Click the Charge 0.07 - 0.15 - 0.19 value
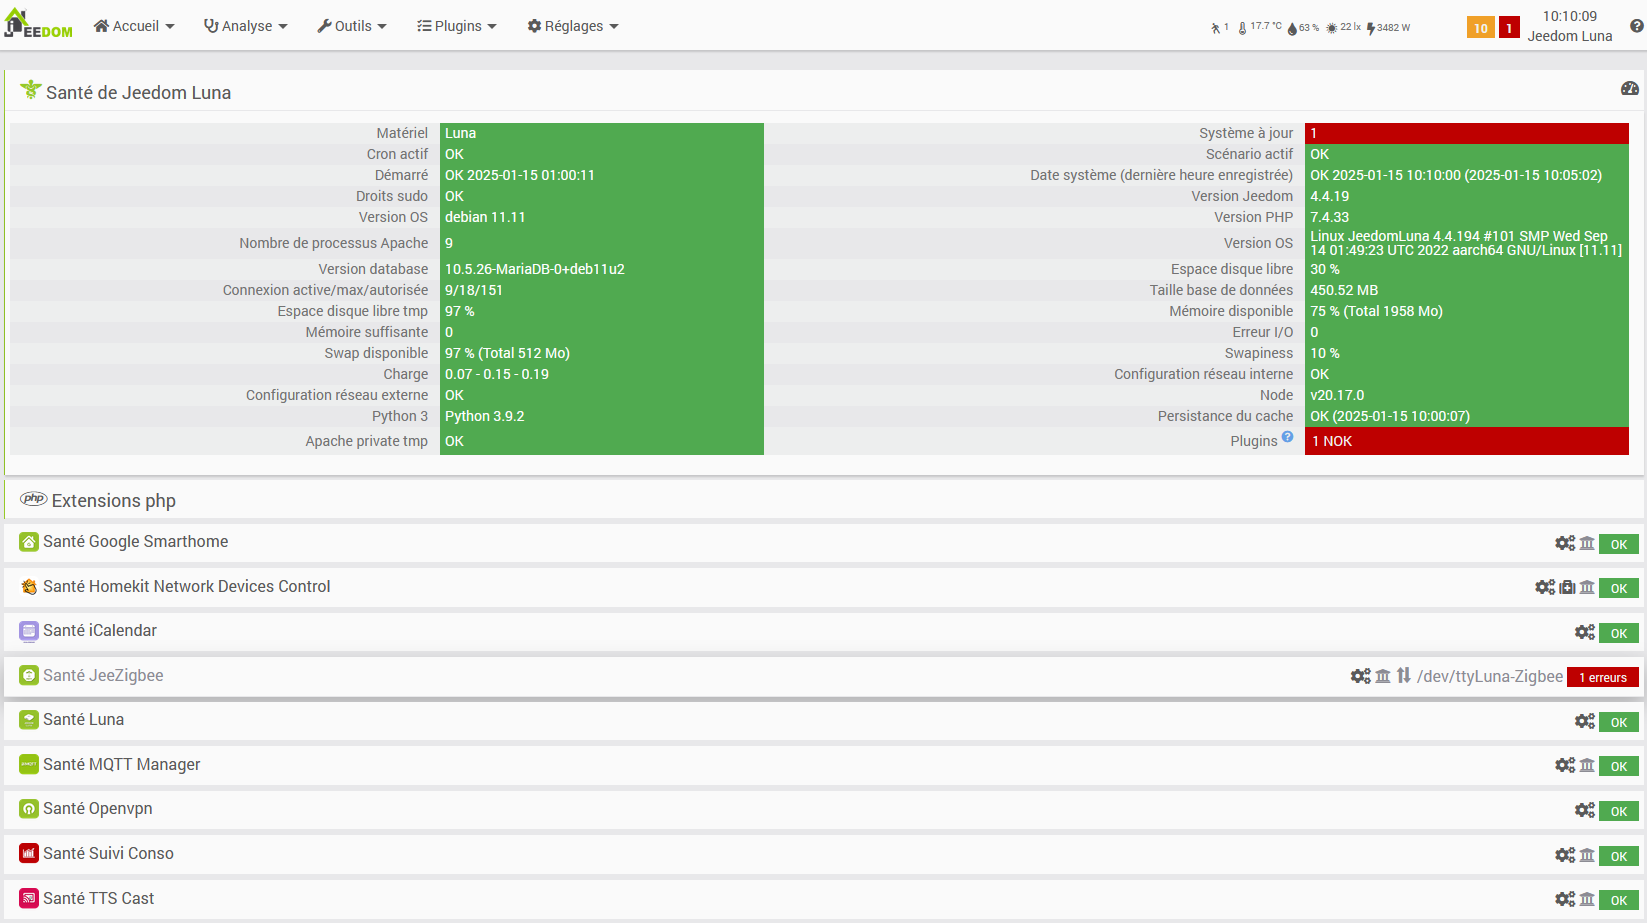 (x=602, y=374)
